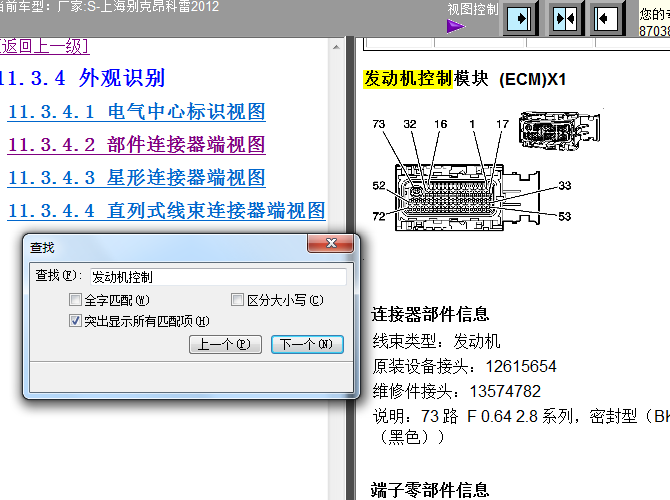The width and height of the screenshot is (670, 500).
Task: Open the 返回上一级 link
Action: (x=44, y=46)
